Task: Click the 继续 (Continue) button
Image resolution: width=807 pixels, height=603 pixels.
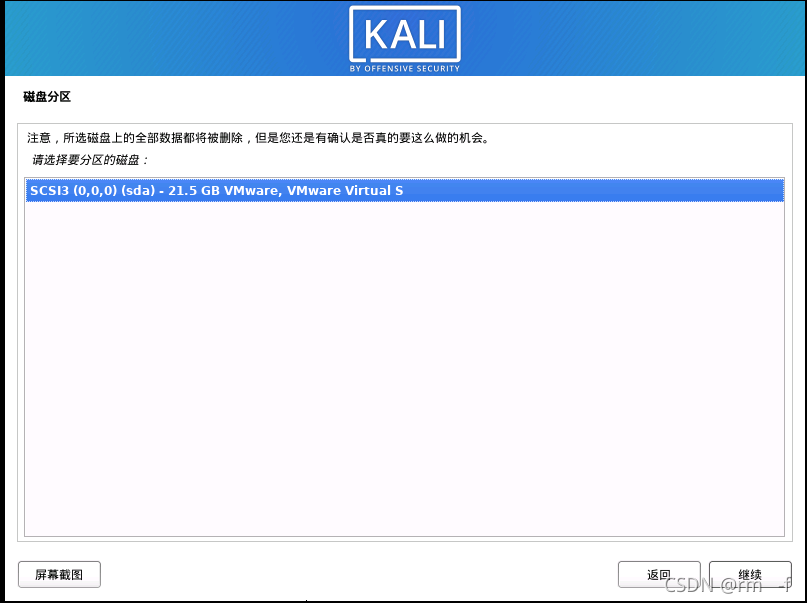Action: (750, 574)
